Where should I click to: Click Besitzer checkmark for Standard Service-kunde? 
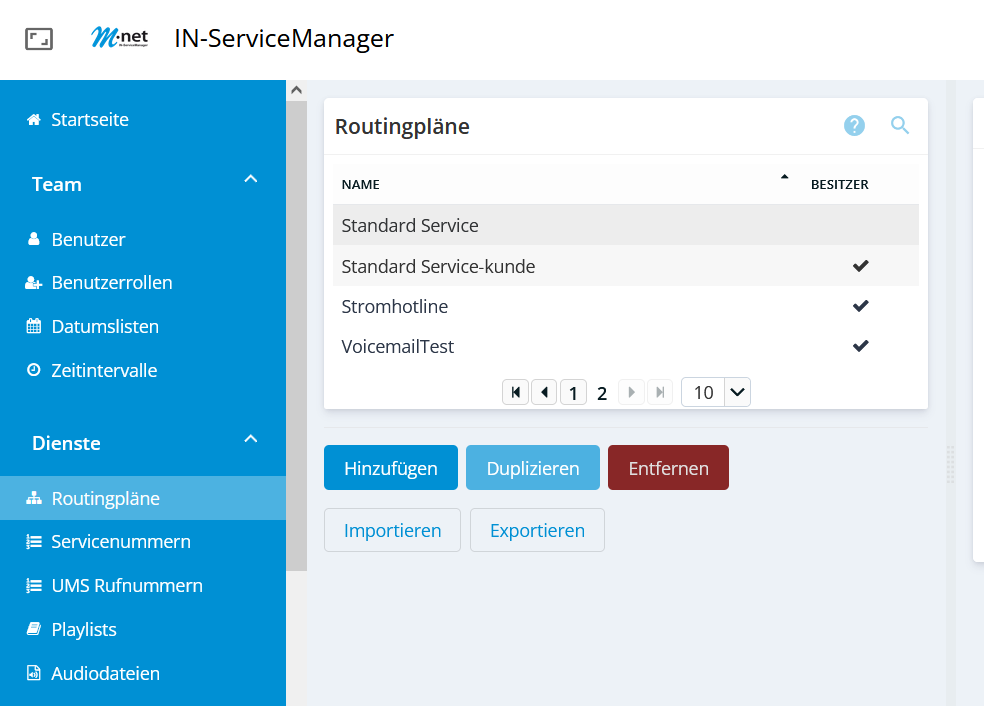pos(860,266)
